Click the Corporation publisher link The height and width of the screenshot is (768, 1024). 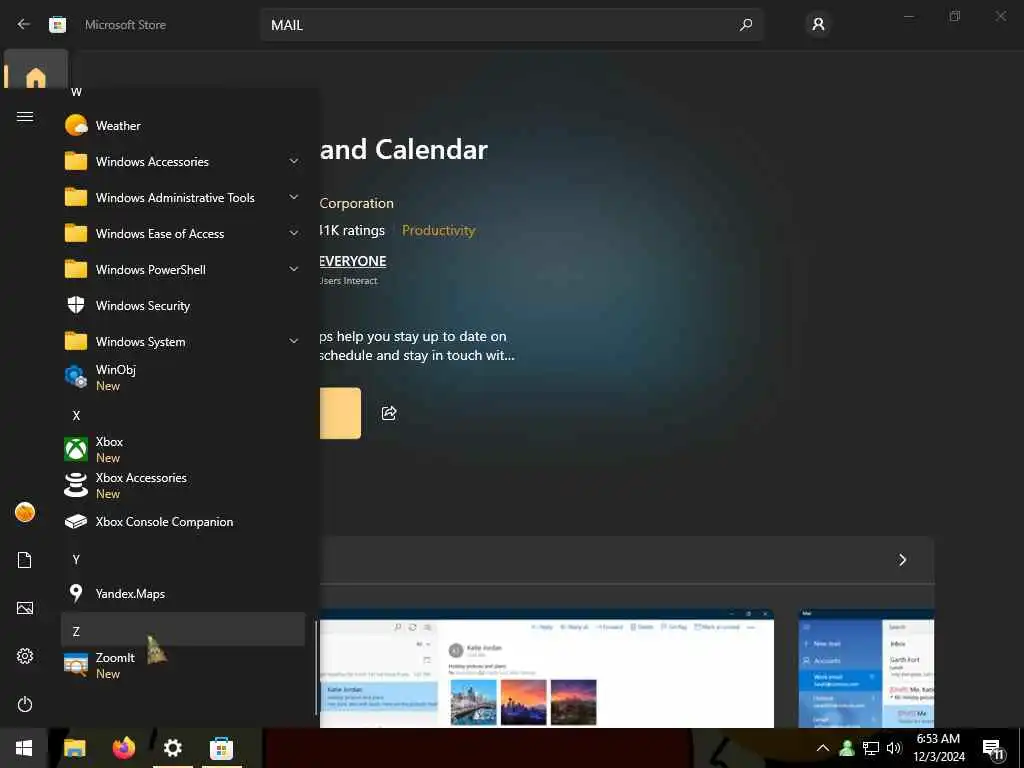pyautogui.click(x=357, y=203)
